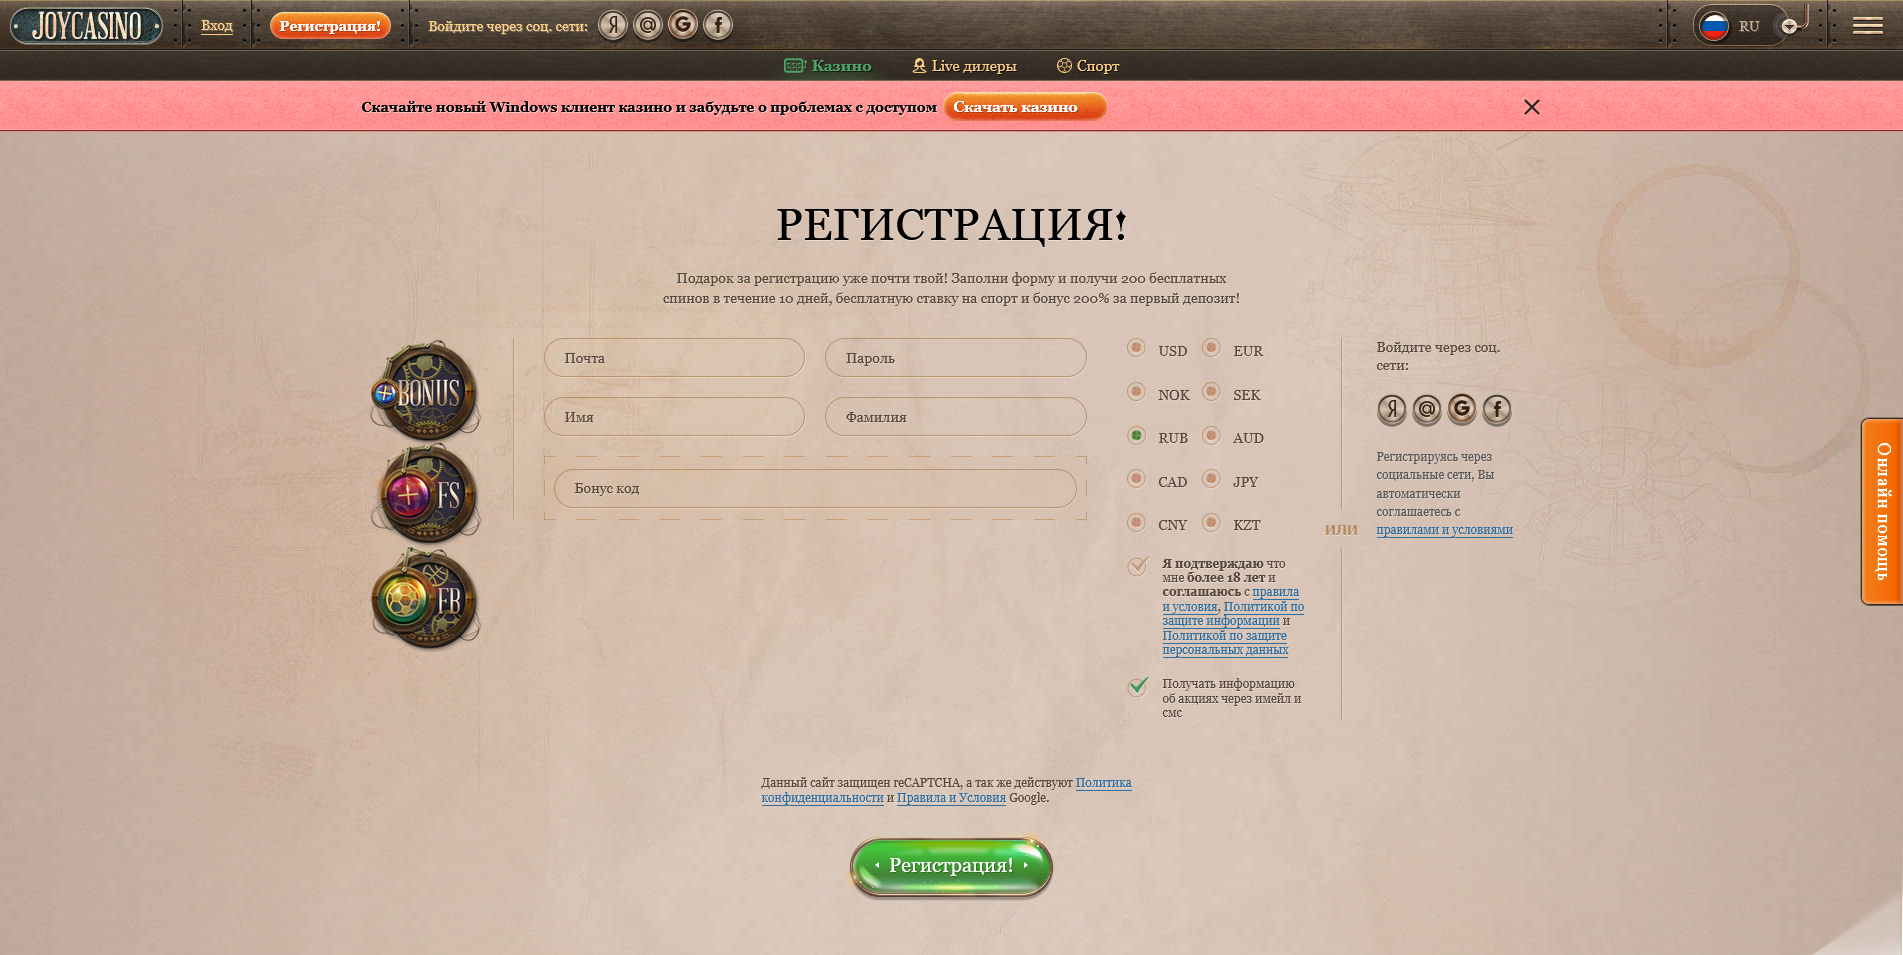Click the Google login icon in header
This screenshot has height=955, width=1903.
pos(683,25)
